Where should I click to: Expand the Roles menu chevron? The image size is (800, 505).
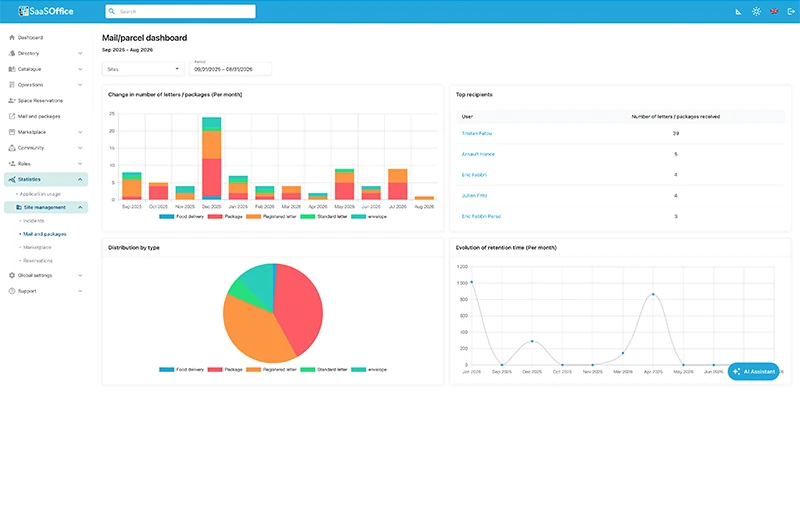pos(80,164)
